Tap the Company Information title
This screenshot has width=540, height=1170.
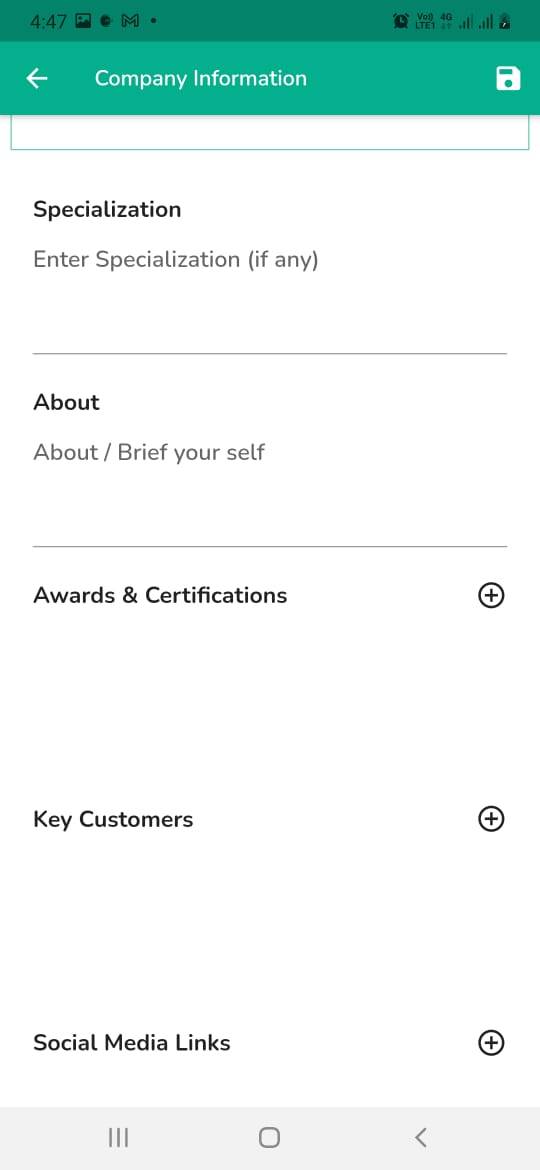click(201, 78)
